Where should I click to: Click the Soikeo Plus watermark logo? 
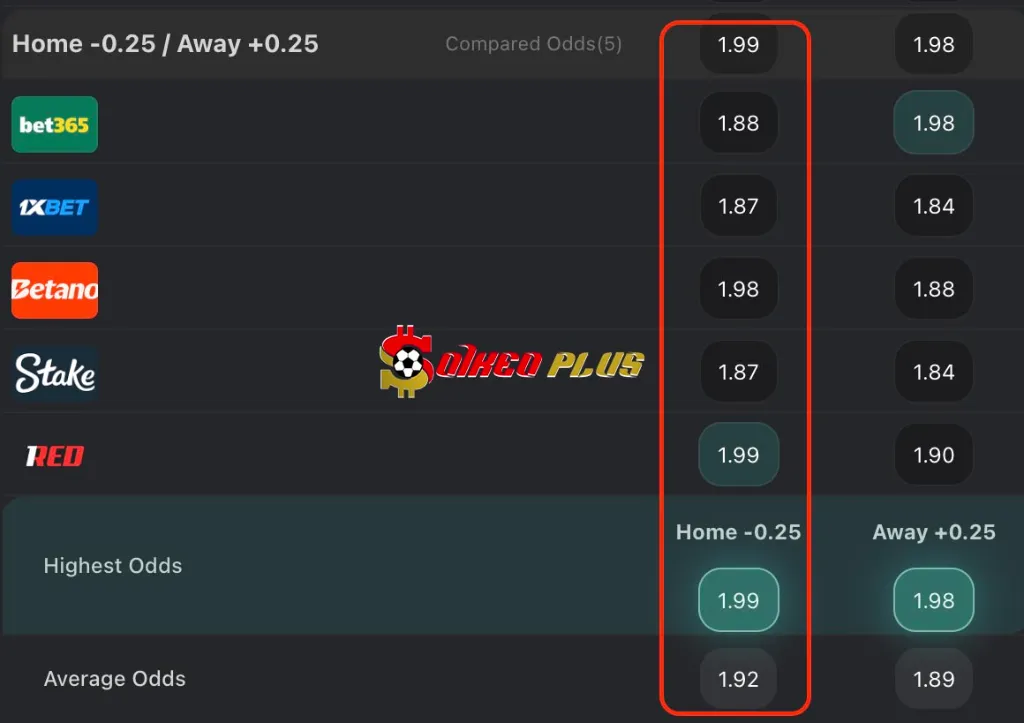pos(511,362)
